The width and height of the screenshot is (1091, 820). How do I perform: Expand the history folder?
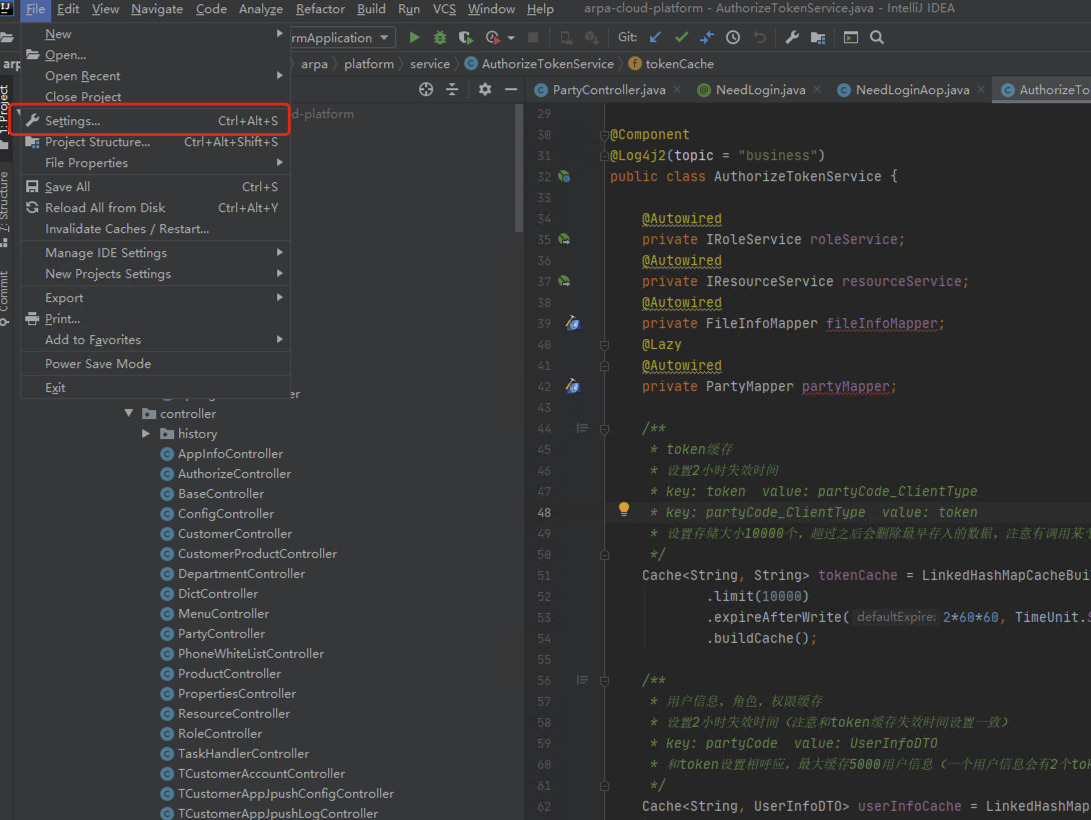146,433
